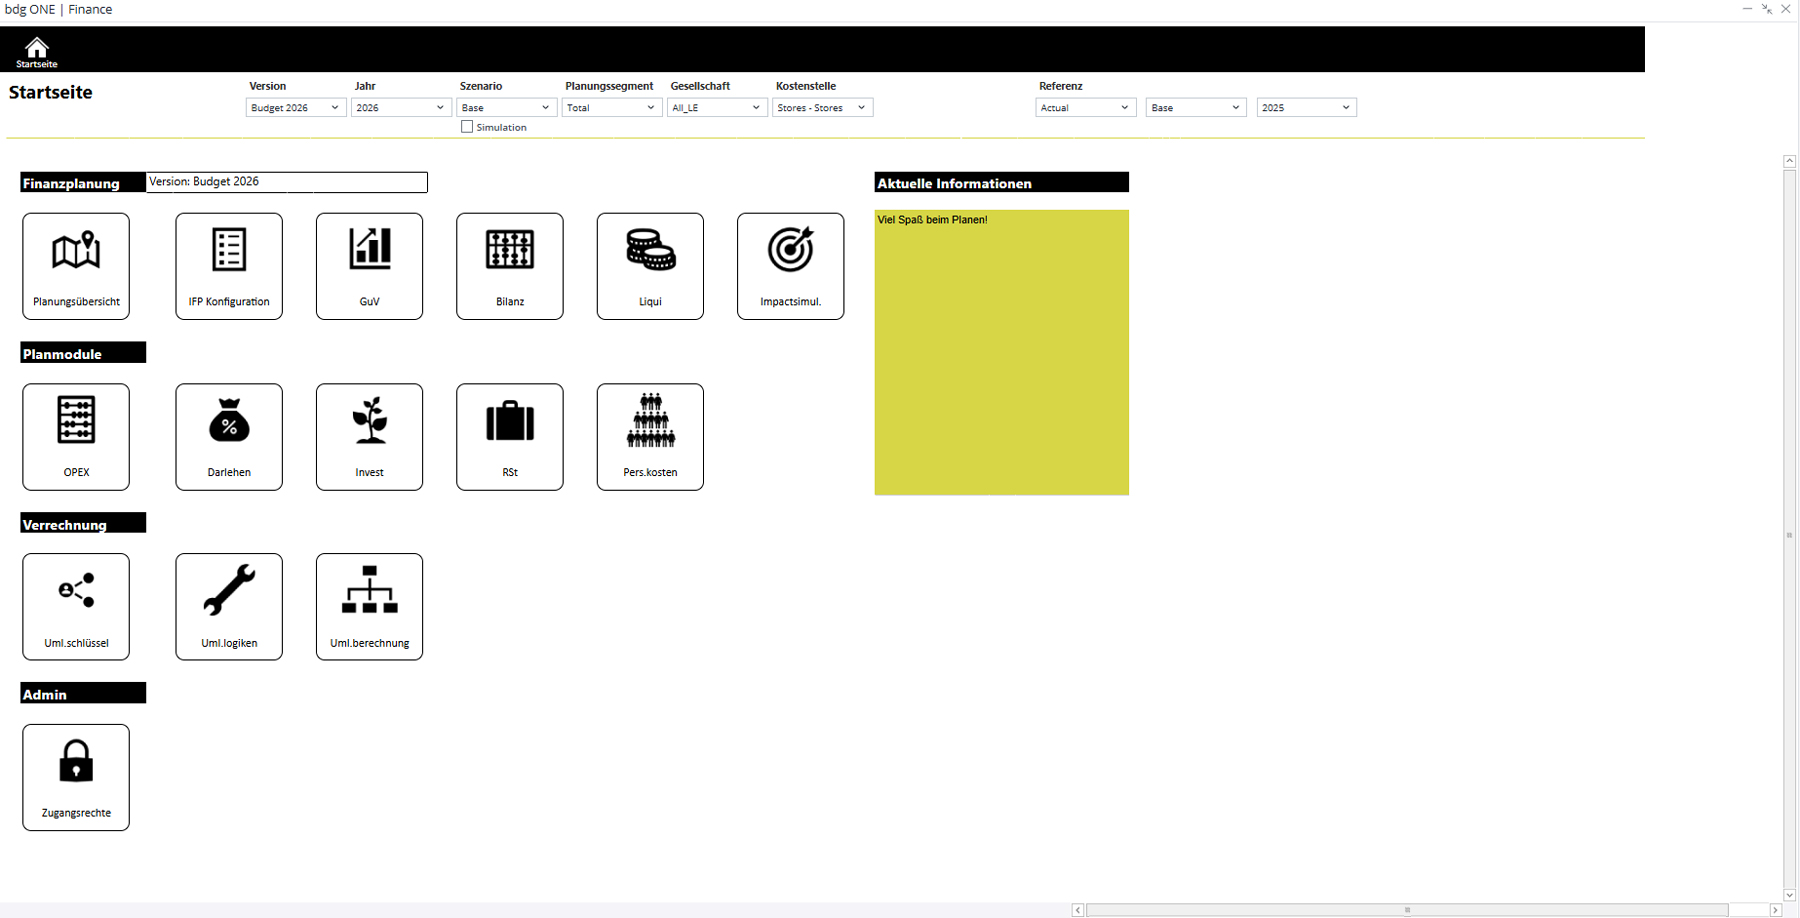Go to Startseite home tab
Screen dimensions: 1800x918
pyautogui.click(x=37, y=52)
